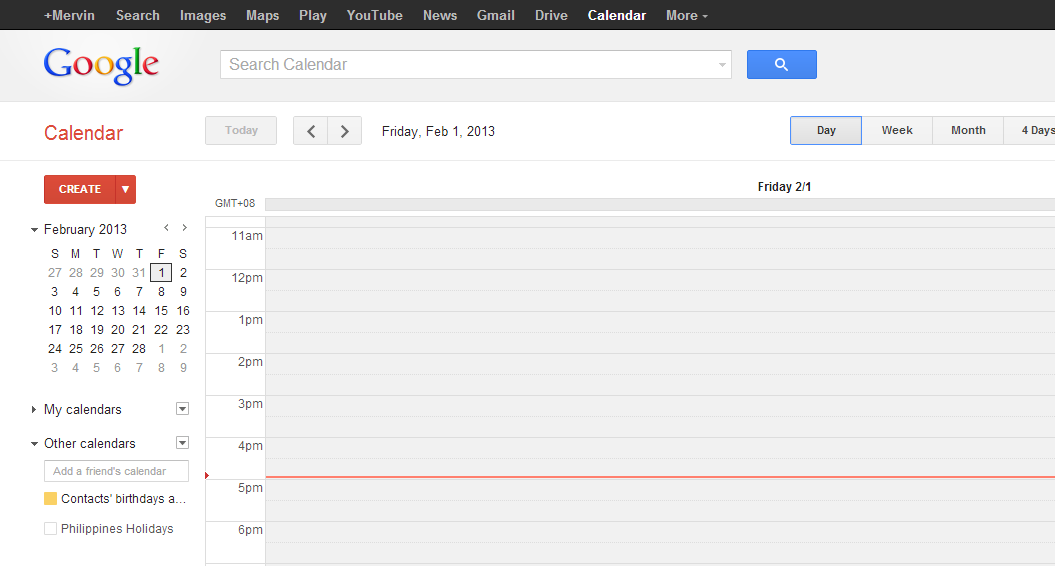Open the CREATE button dropdown arrow
The height and width of the screenshot is (566, 1055).
126,189
